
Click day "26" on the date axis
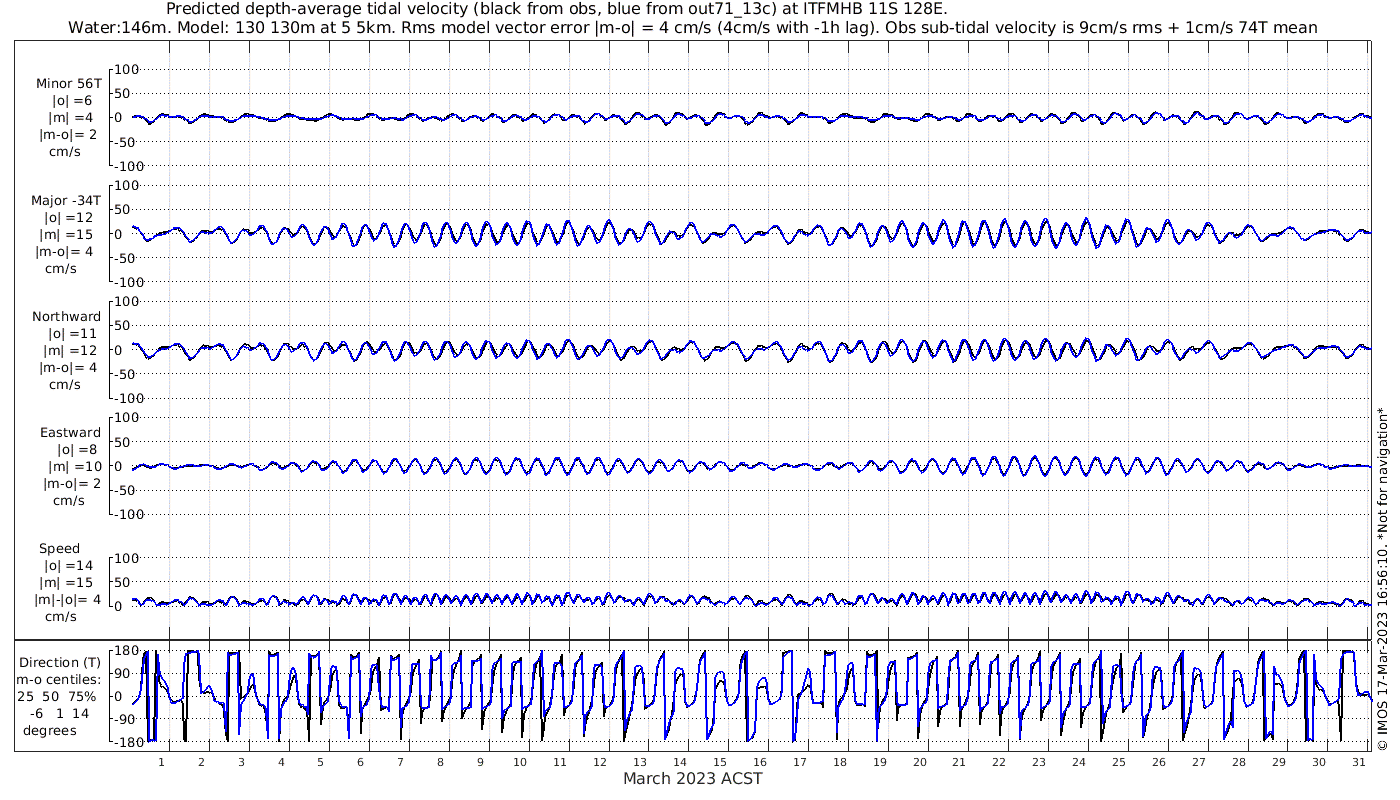click(x=1158, y=762)
